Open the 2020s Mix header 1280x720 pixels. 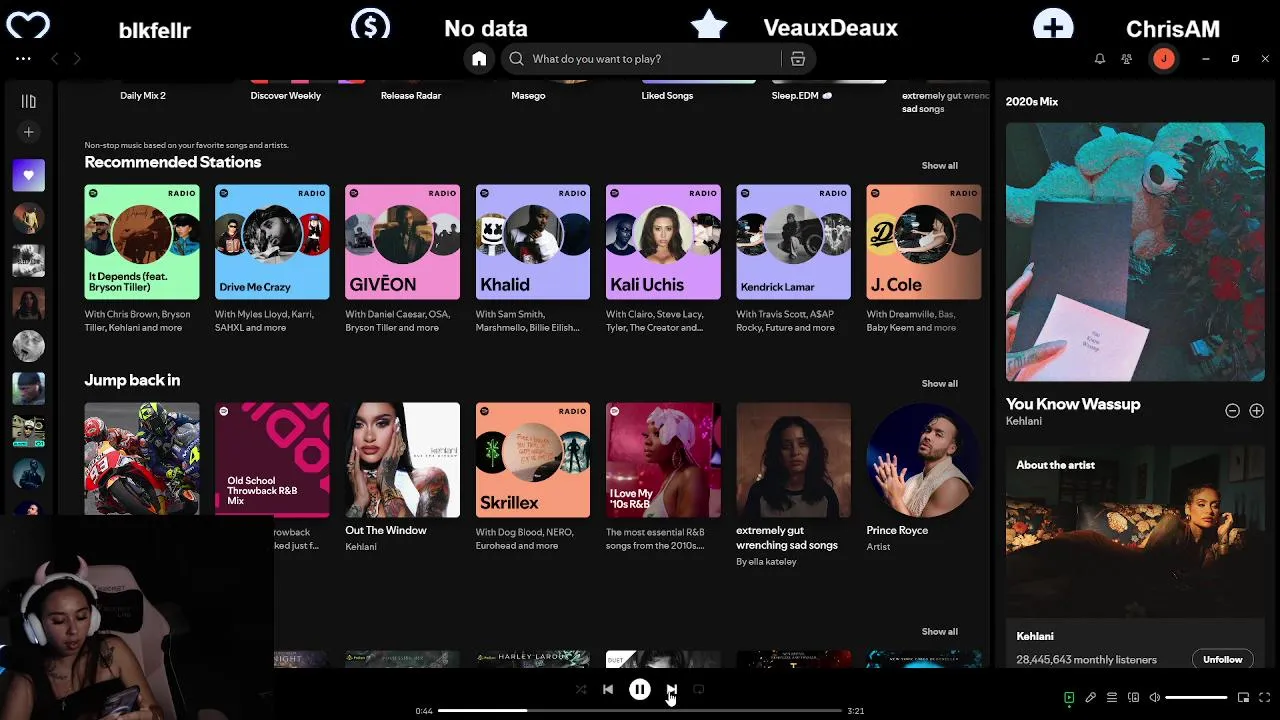point(1032,102)
